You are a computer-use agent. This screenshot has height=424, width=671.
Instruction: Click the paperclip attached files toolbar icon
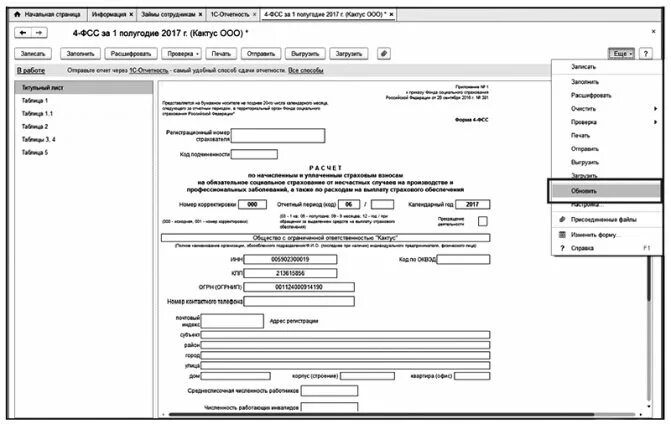pos(384,53)
